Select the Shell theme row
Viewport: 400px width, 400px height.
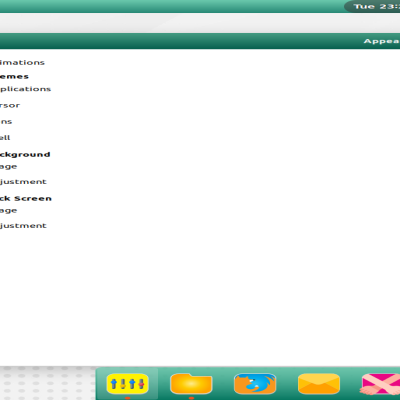click(5, 137)
